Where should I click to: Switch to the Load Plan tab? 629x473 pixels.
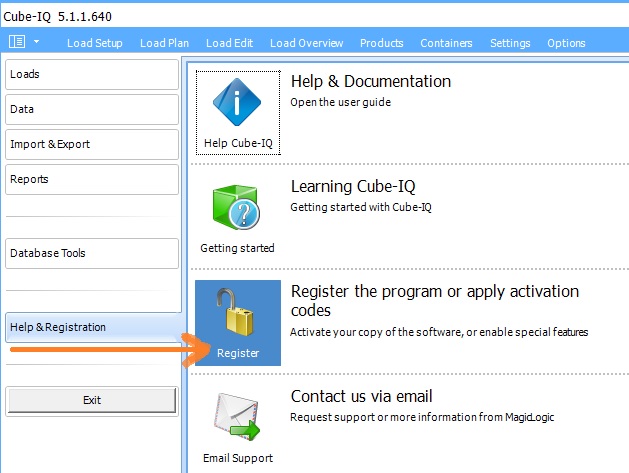pyautogui.click(x=164, y=43)
